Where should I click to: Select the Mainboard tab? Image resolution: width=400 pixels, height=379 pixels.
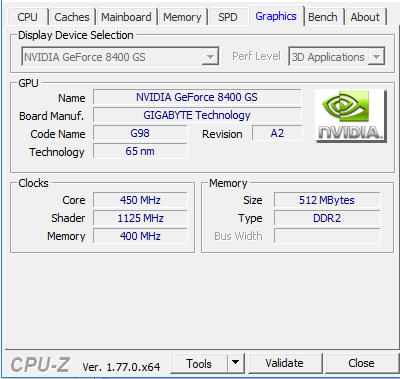click(x=126, y=17)
